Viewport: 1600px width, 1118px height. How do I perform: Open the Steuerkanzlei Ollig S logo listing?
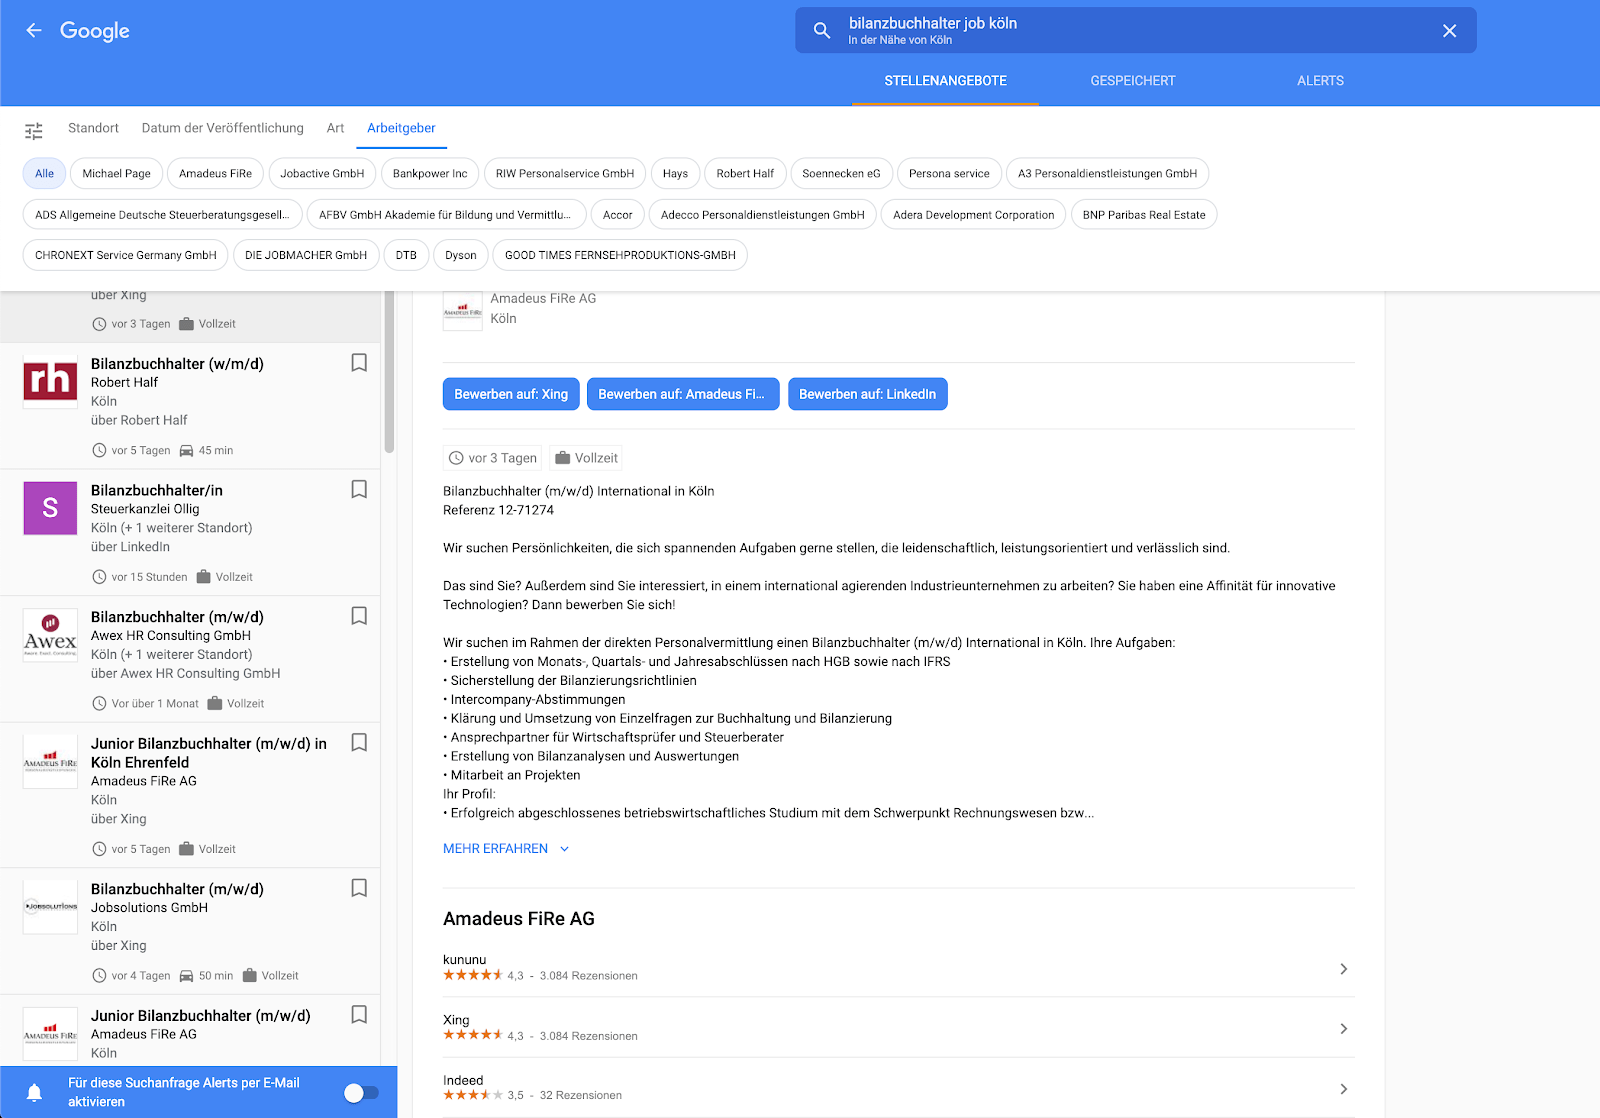pos(50,508)
